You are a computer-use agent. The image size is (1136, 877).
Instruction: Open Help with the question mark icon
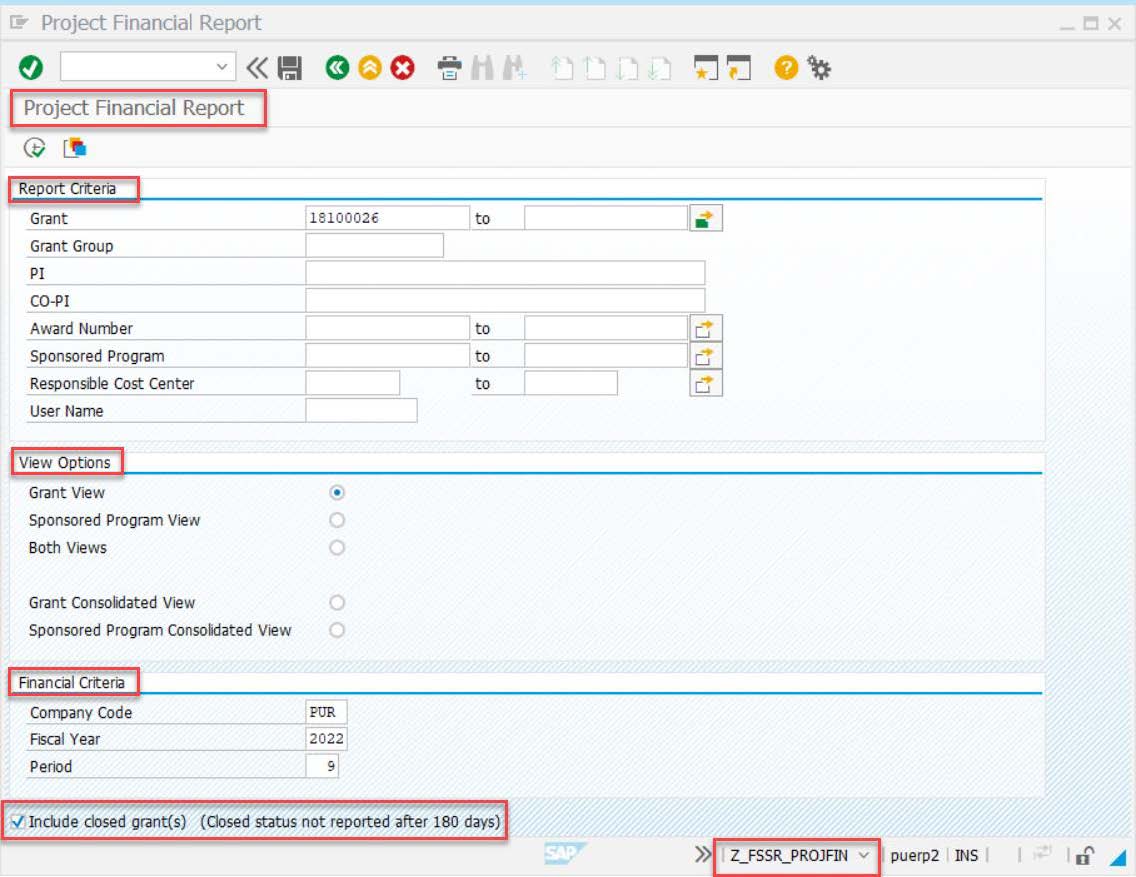(x=786, y=68)
